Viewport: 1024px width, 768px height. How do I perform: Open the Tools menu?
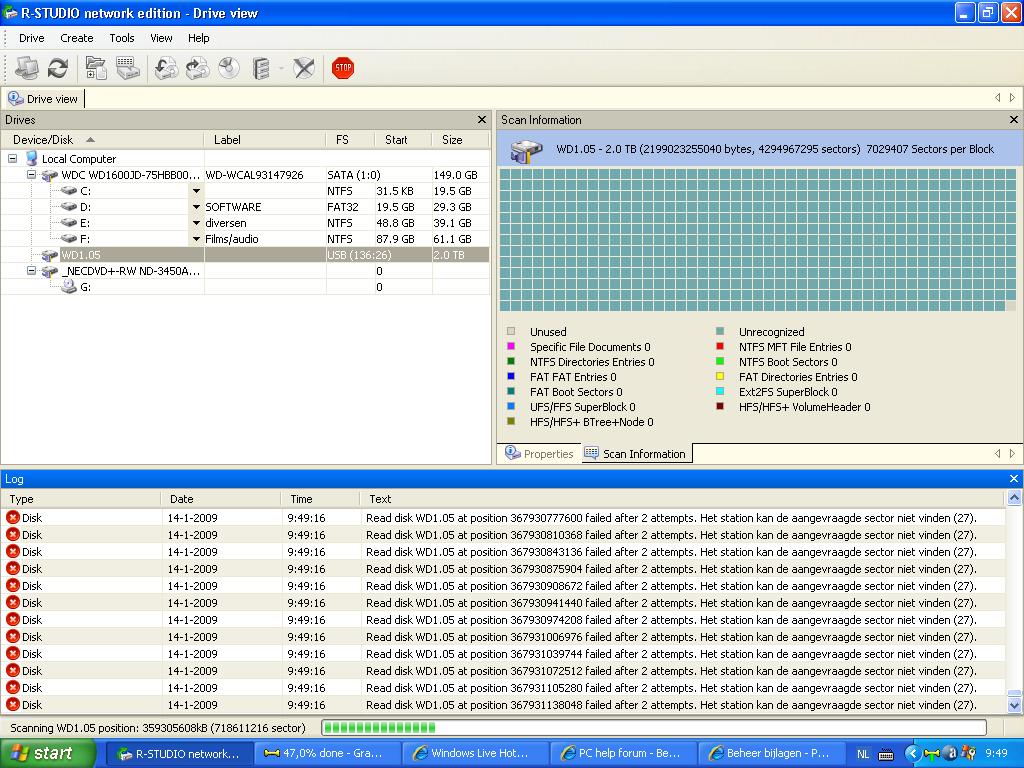[x=121, y=38]
